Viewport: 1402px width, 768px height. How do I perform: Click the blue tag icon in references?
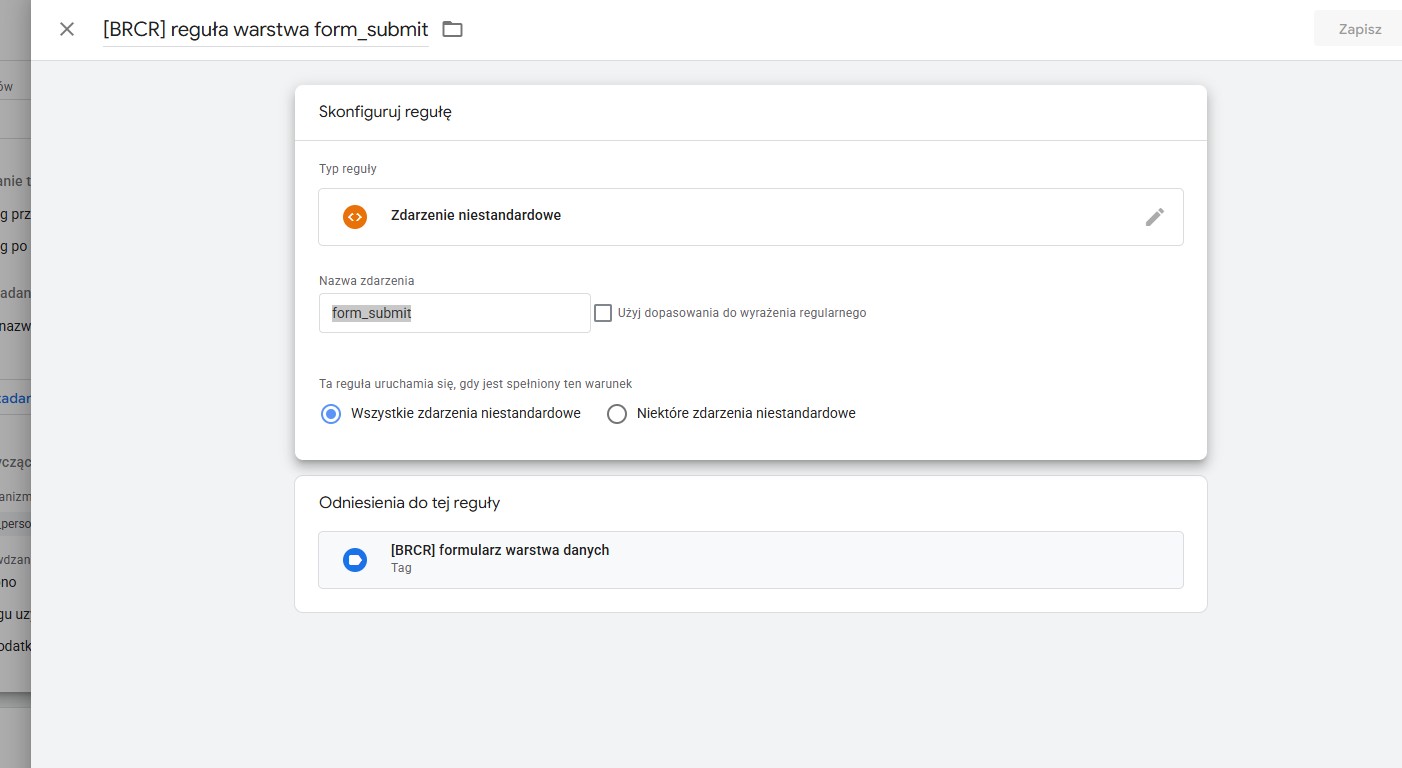point(355,560)
